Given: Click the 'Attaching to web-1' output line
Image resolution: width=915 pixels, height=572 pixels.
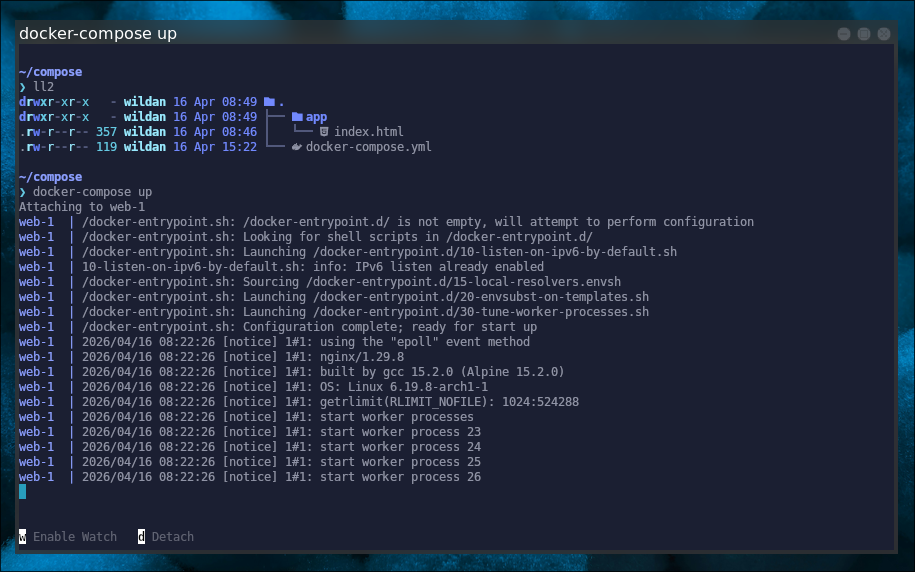Looking at the screenshot, I should coord(82,207).
